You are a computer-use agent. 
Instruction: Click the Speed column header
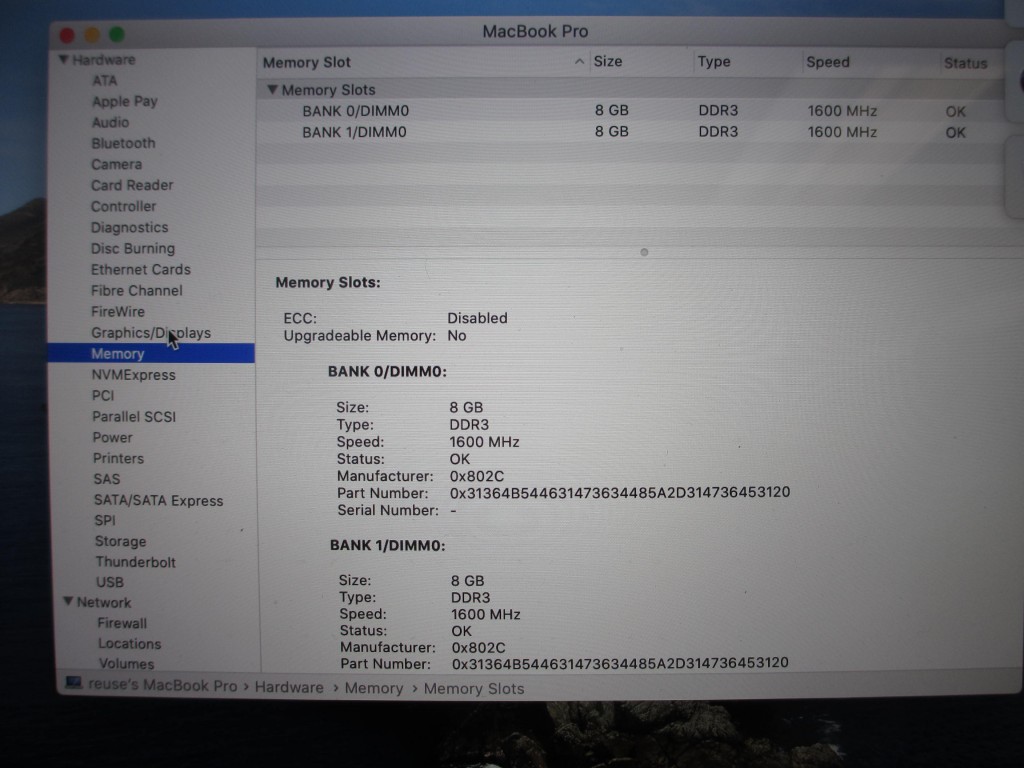[x=827, y=62]
